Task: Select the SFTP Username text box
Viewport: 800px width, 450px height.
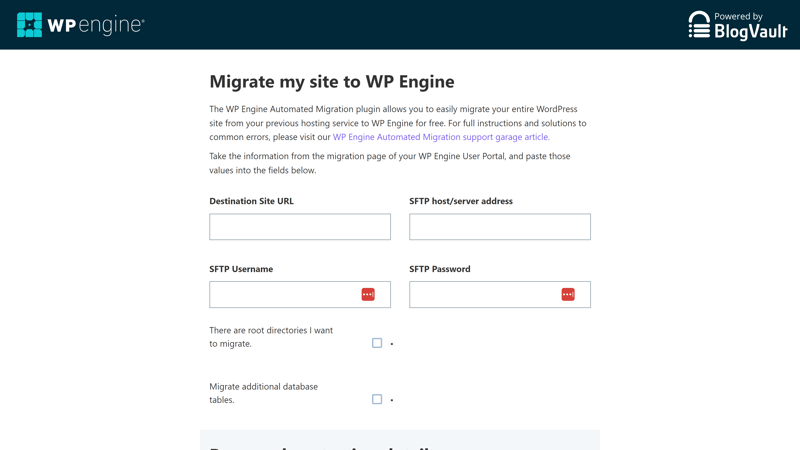Action: coord(283,294)
